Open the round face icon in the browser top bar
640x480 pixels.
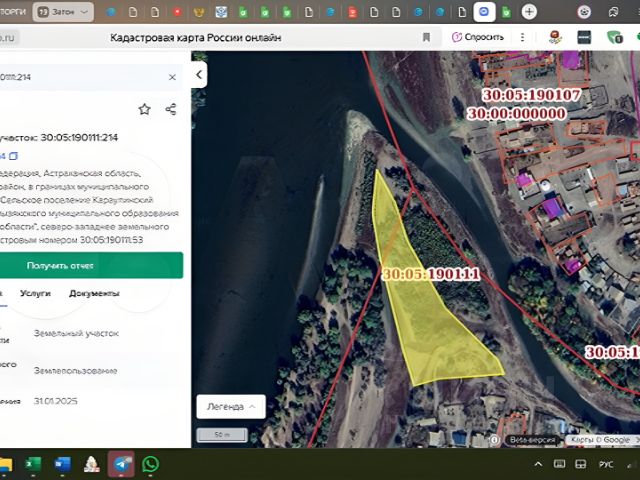[584, 12]
